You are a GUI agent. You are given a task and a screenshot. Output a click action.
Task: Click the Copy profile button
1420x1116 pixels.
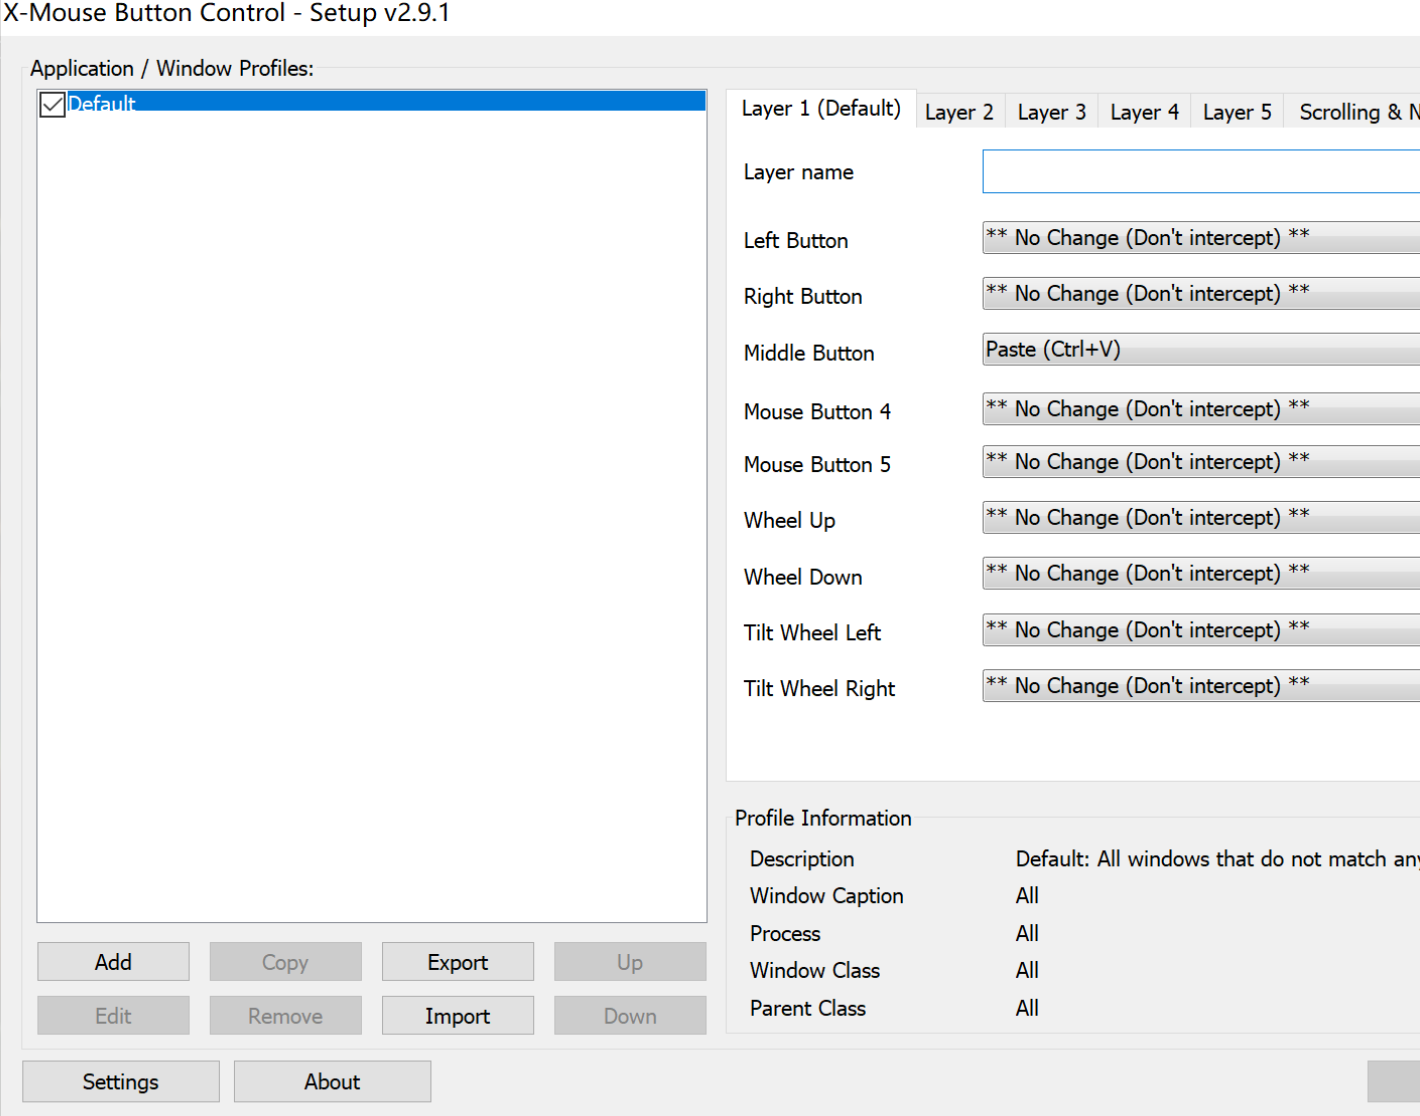[x=285, y=962]
